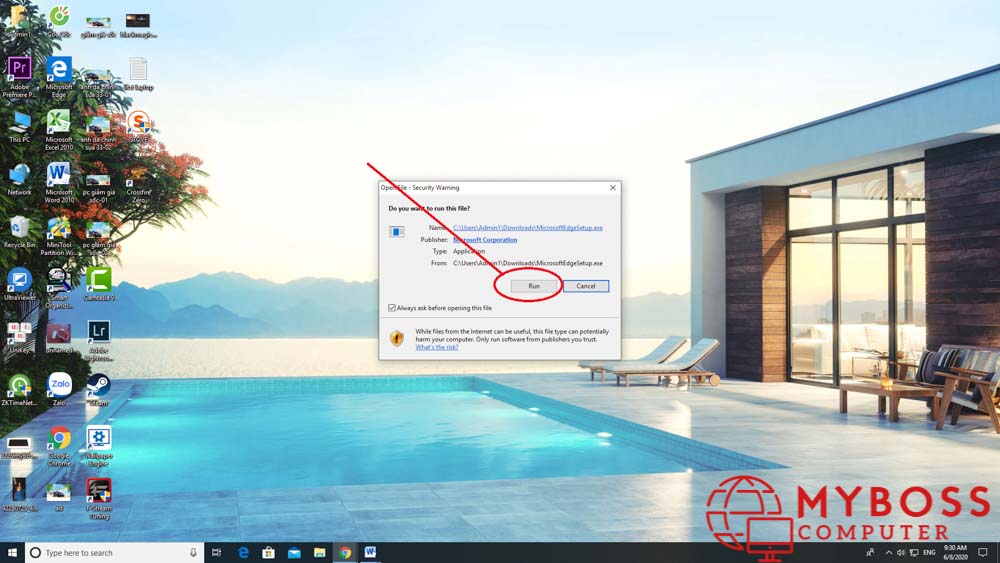Open the 'What's the risk?' link
This screenshot has height=563, width=1000.
437,347
